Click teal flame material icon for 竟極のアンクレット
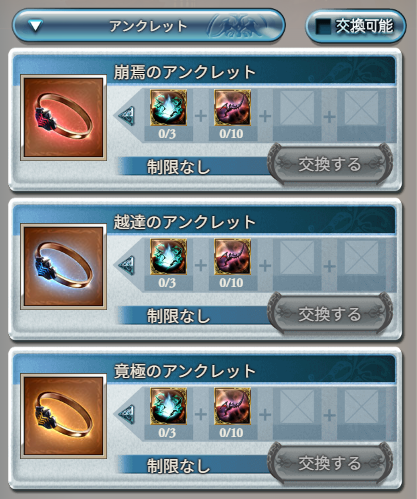The image size is (417, 499). (168, 406)
